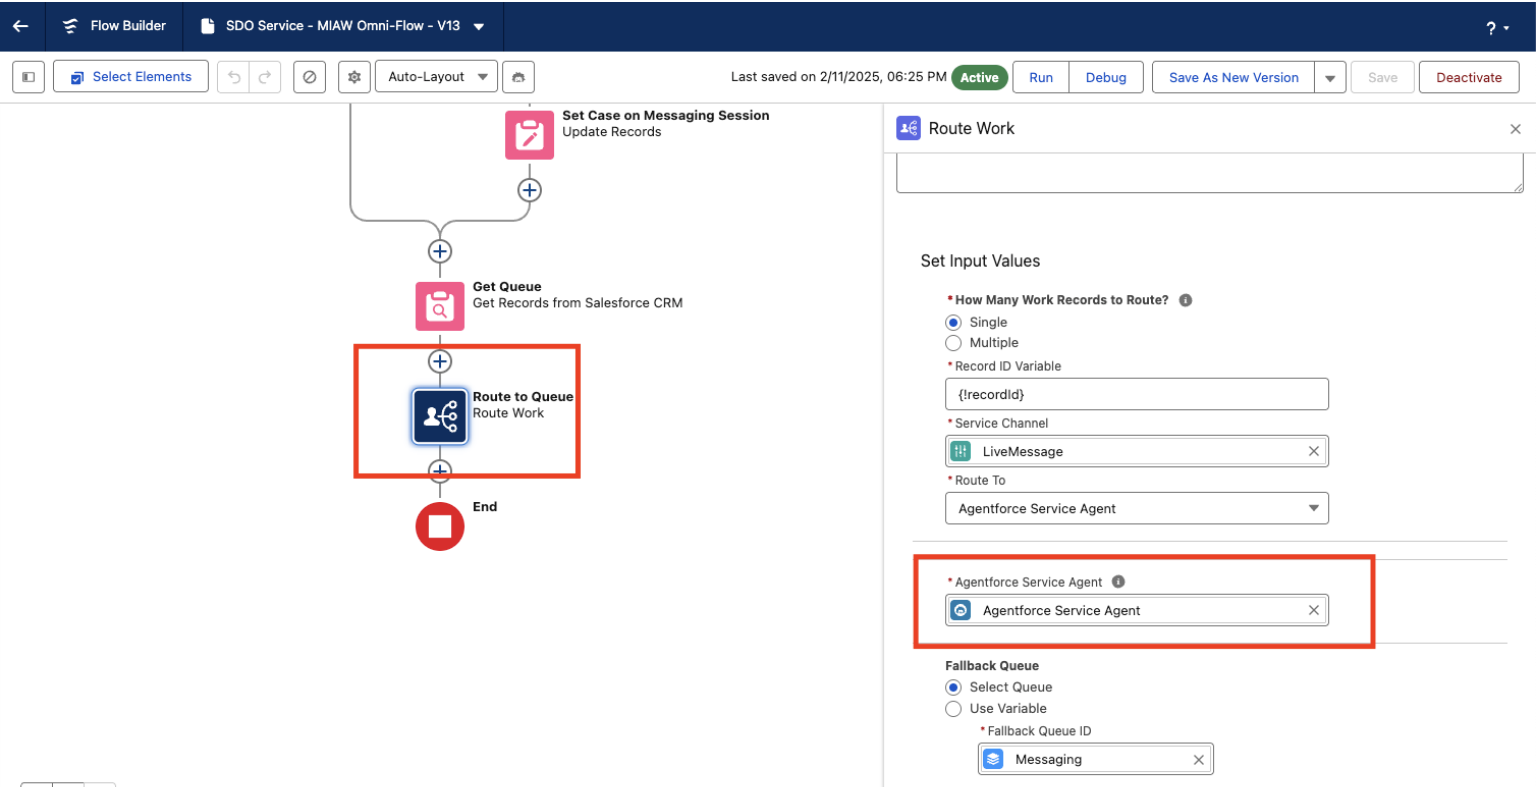The image size is (1536, 802).
Task: Open the Help question mark menu
Action: coord(1494,27)
